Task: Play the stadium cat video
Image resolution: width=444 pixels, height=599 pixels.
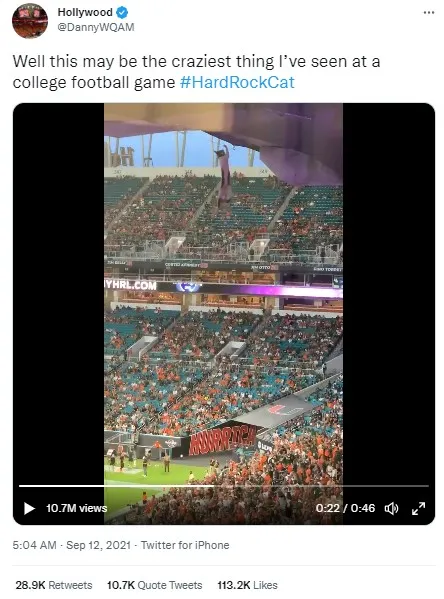Action: pyautogui.click(x=29, y=508)
